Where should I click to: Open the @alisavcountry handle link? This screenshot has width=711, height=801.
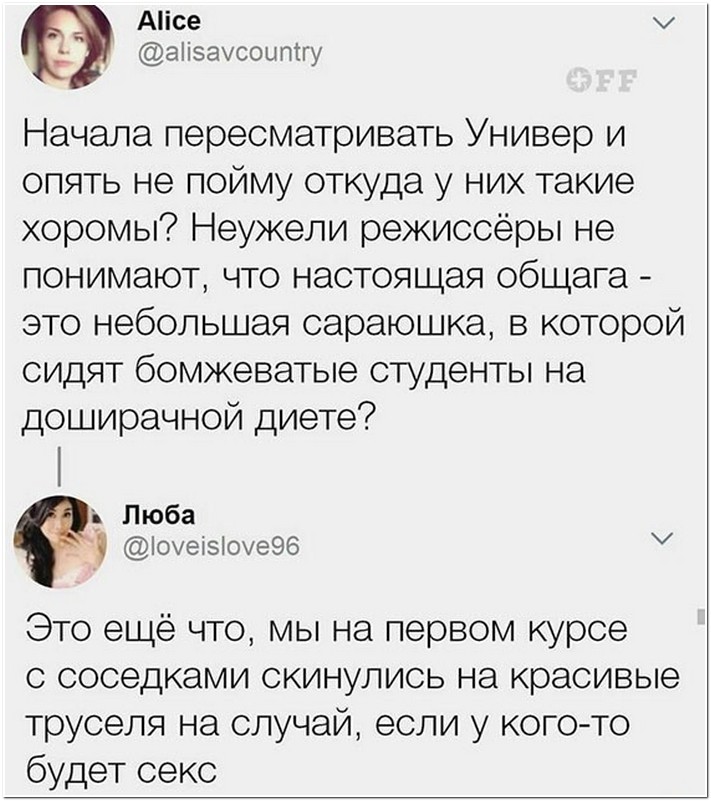point(230,52)
